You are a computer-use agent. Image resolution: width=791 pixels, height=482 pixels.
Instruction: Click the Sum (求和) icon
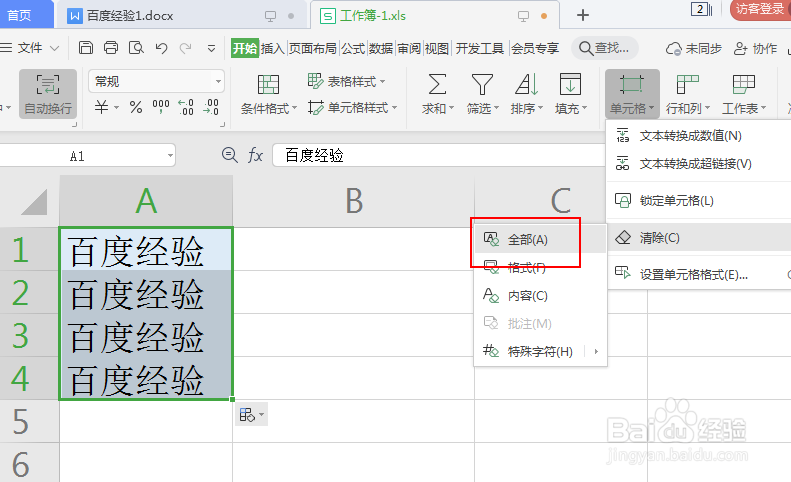point(437,94)
